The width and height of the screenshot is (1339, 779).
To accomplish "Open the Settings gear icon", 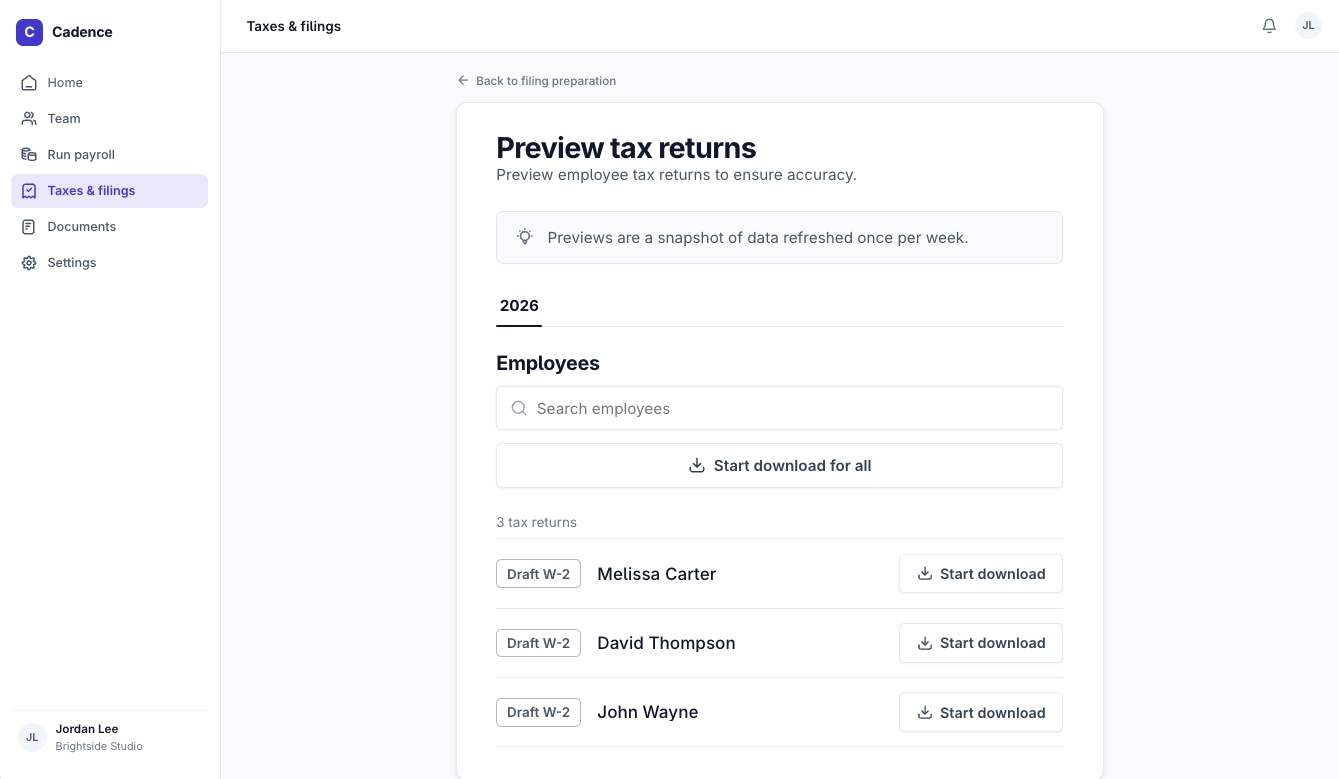I will click(x=29, y=263).
